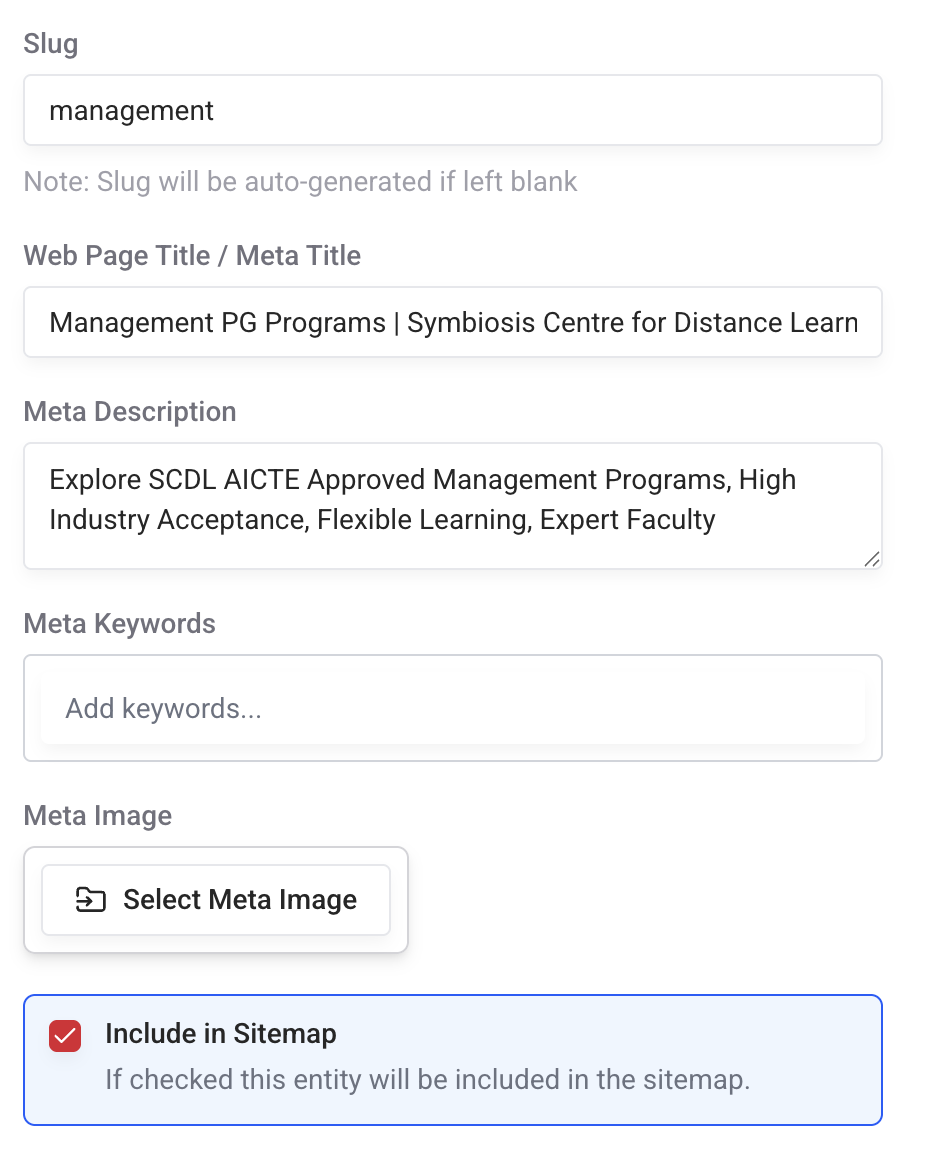Click the folder icon on Select Meta Image
Screen dimensions: 926x1150
(90, 900)
